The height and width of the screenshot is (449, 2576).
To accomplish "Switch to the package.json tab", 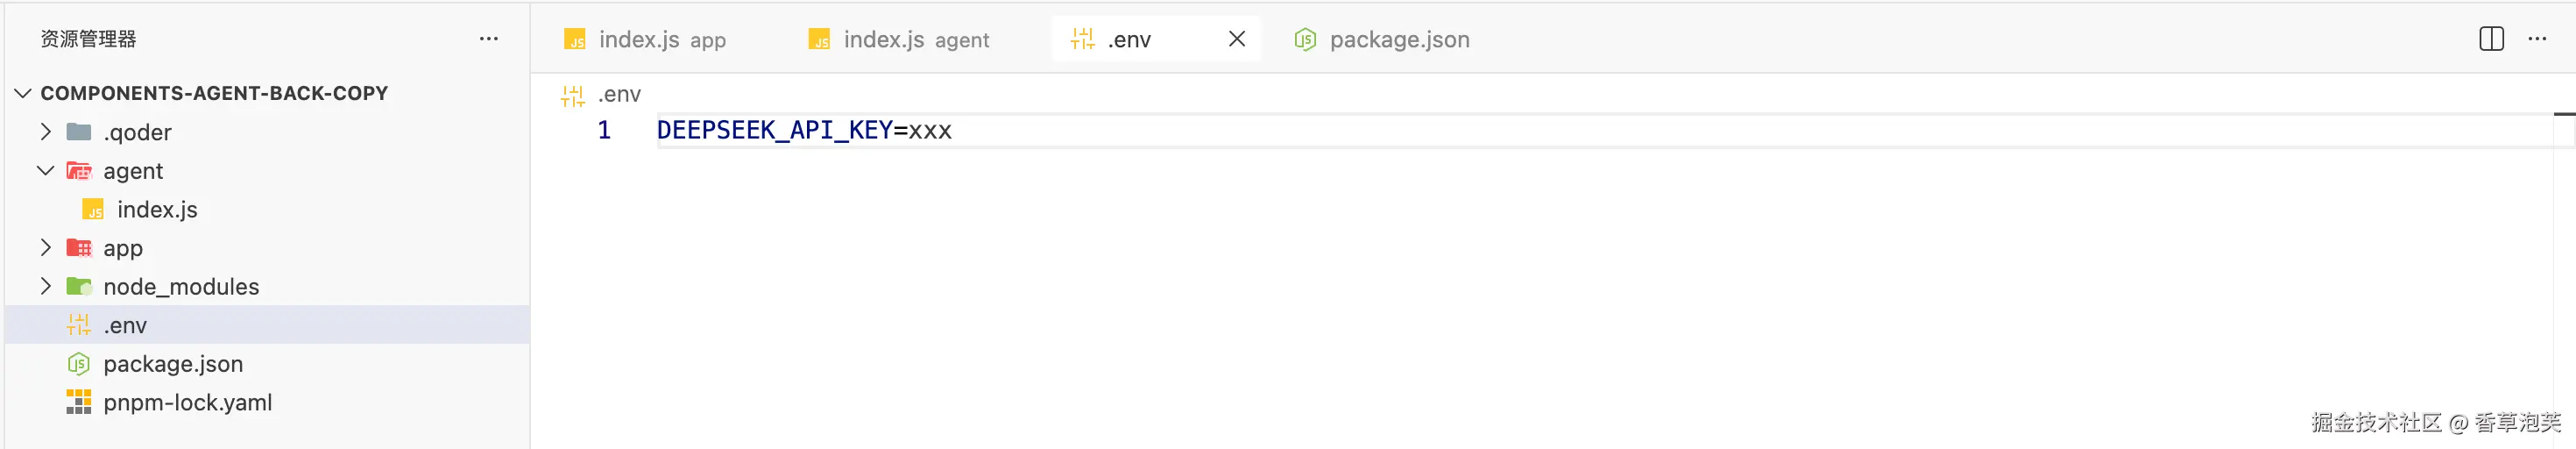I will [x=1398, y=40].
